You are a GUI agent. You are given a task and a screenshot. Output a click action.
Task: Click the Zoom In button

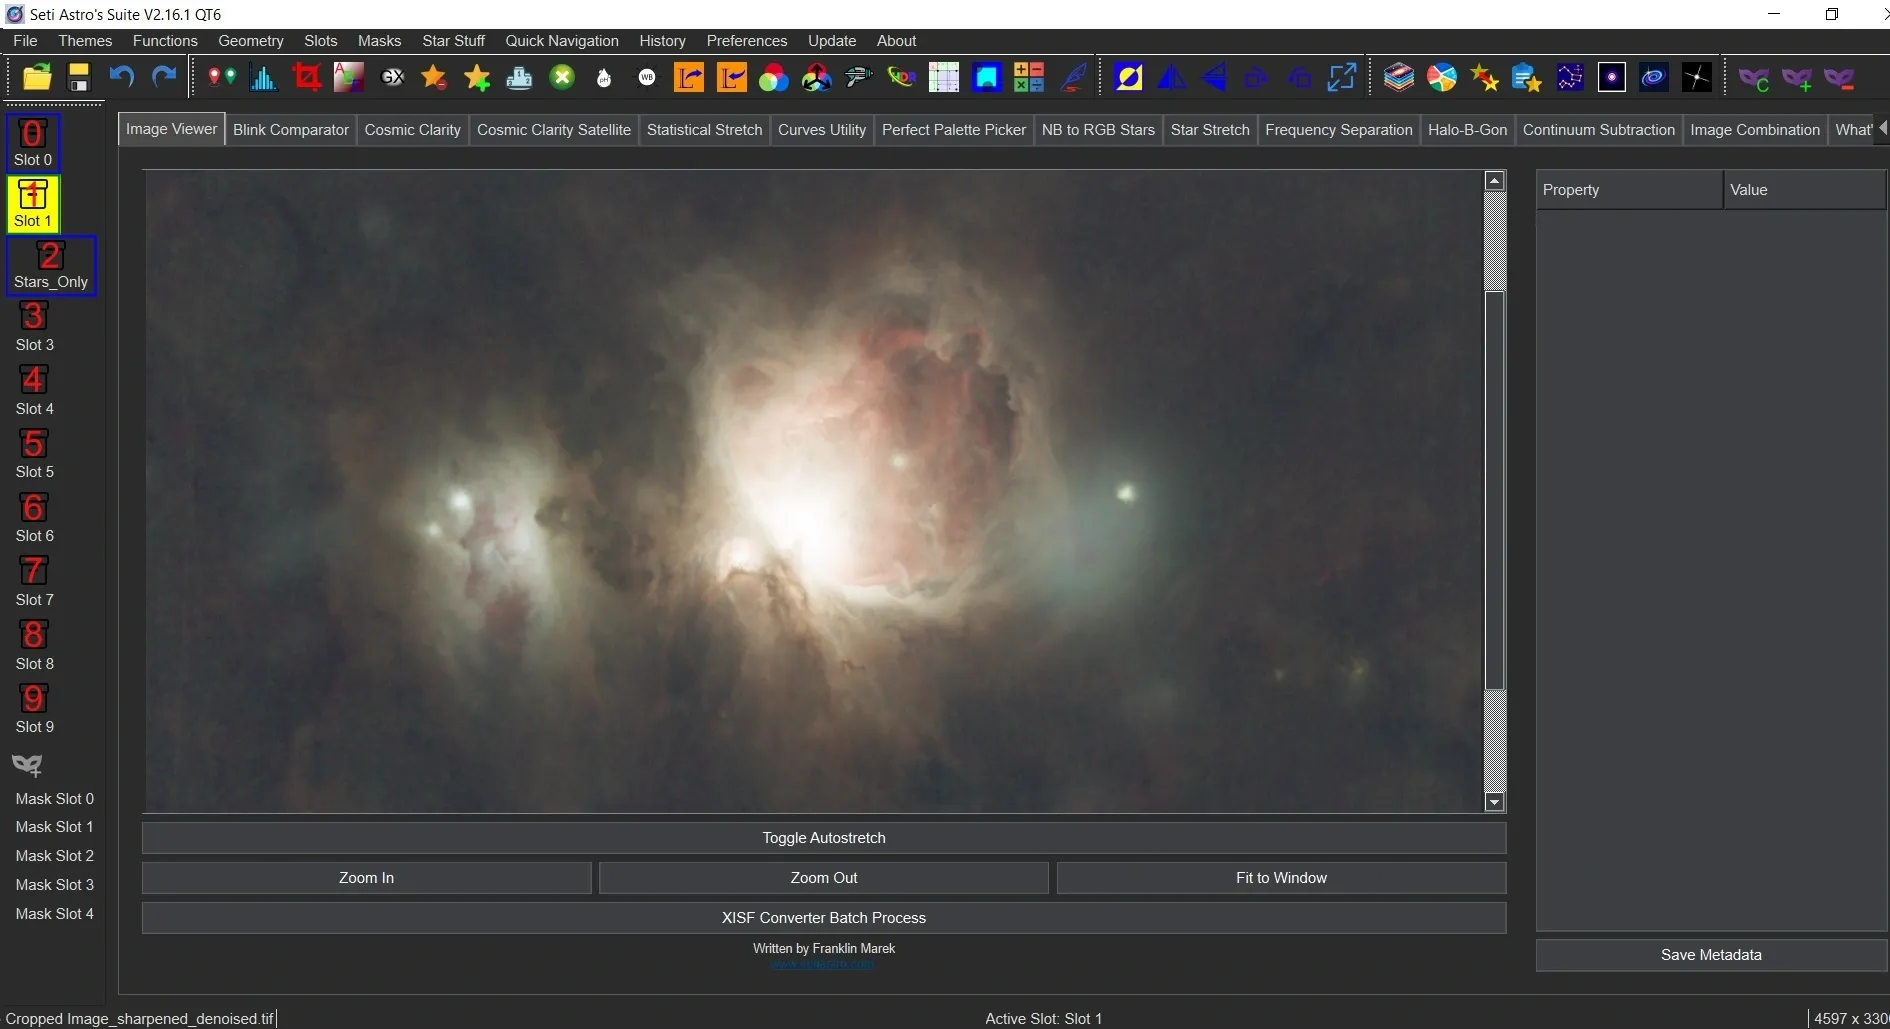366,878
